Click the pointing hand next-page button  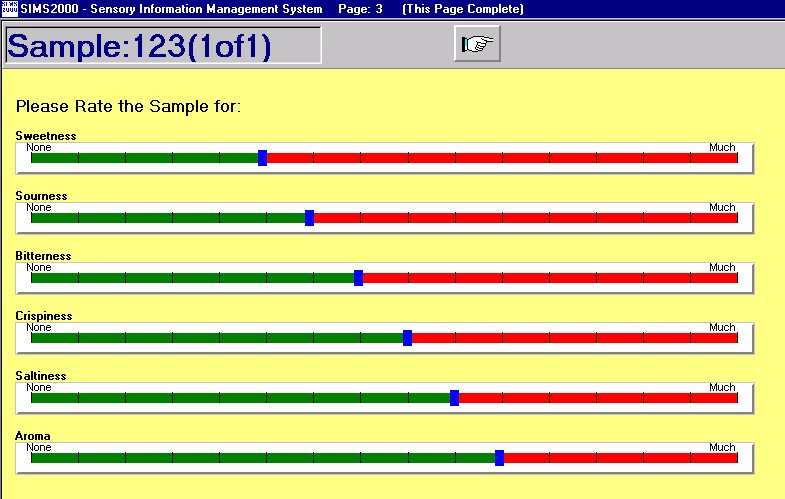(x=477, y=44)
